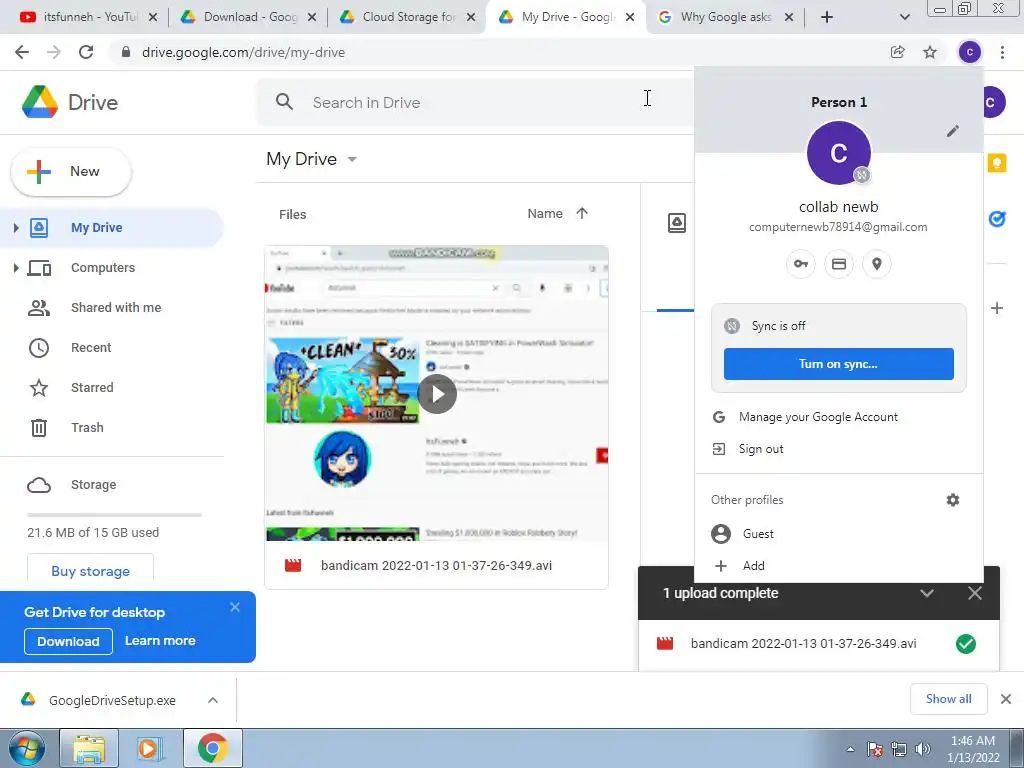This screenshot has width=1024, height=768.
Task: Click Turn on sync button
Action: [x=839, y=364]
